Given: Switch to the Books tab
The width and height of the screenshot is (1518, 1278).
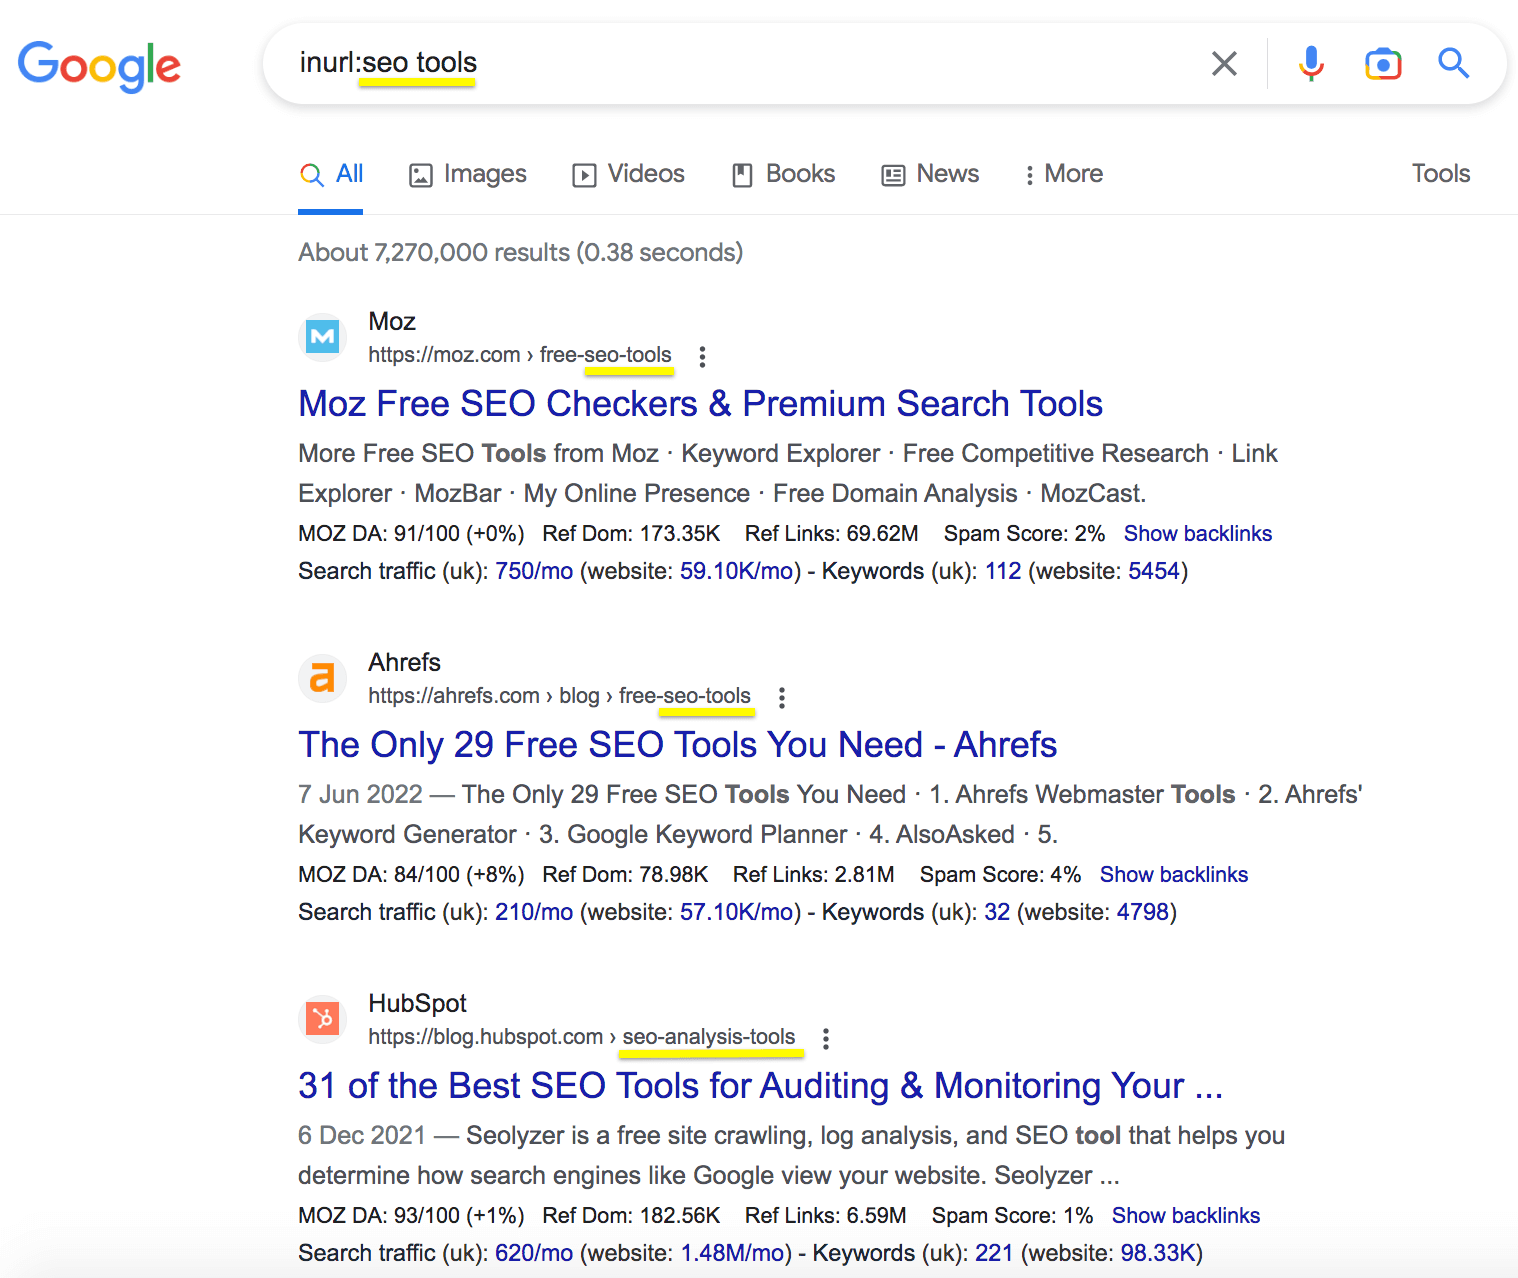Looking at the screenshot, I should (x=783, y=174).
